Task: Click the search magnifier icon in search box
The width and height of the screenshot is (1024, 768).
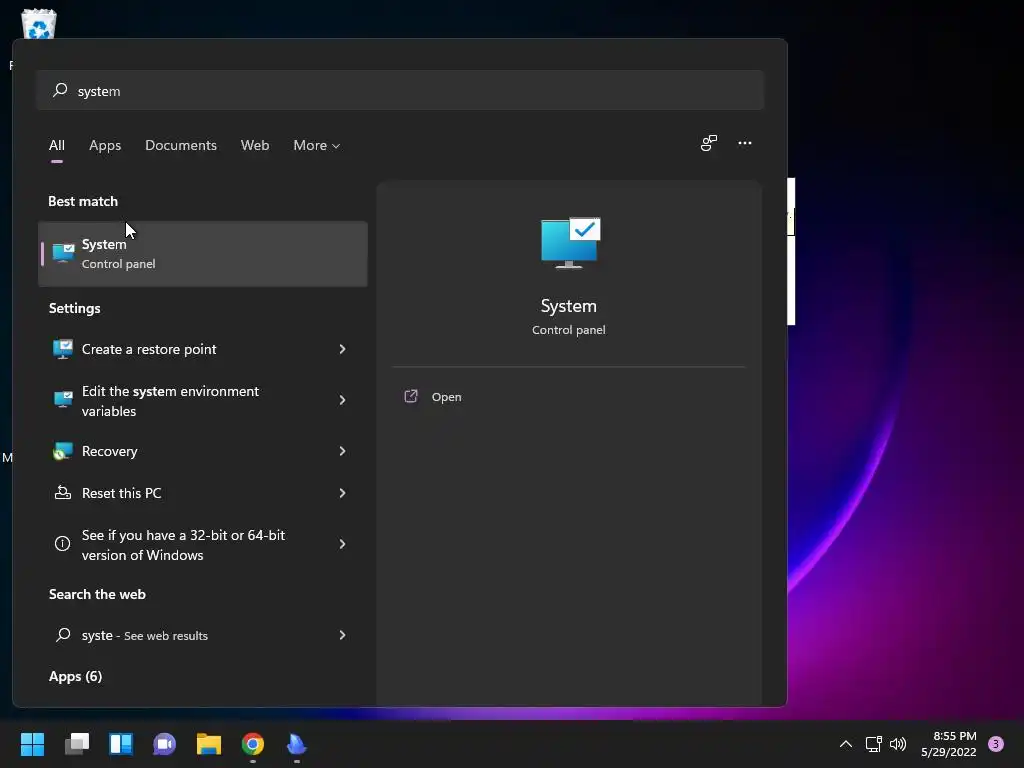Action: coord(60,90)
